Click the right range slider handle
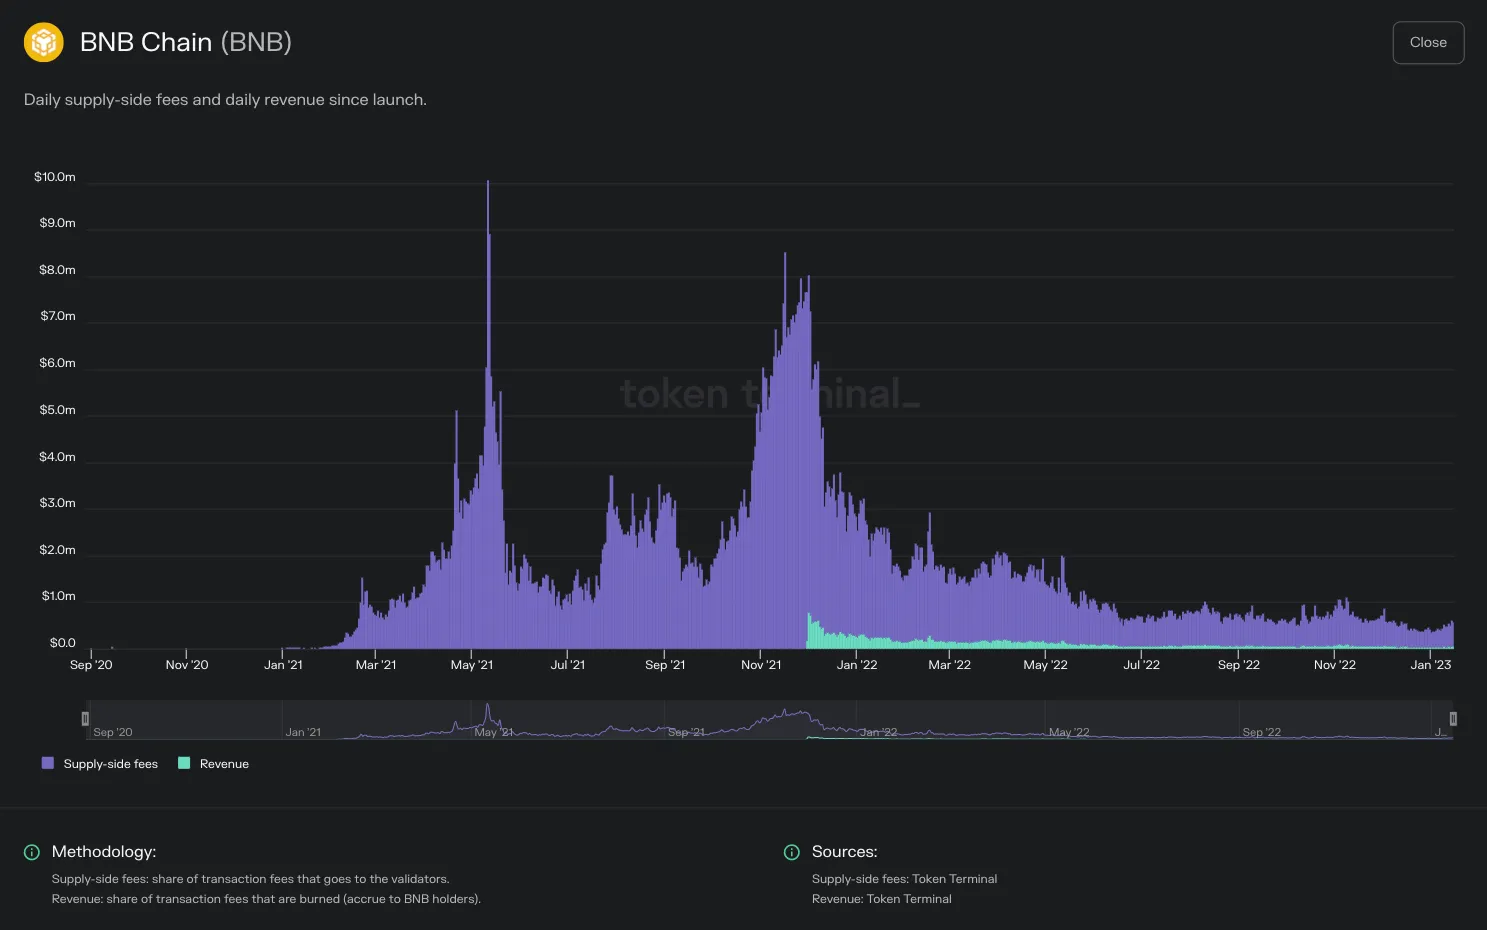Screen dimensions: 1487x930 [1453, 718]
